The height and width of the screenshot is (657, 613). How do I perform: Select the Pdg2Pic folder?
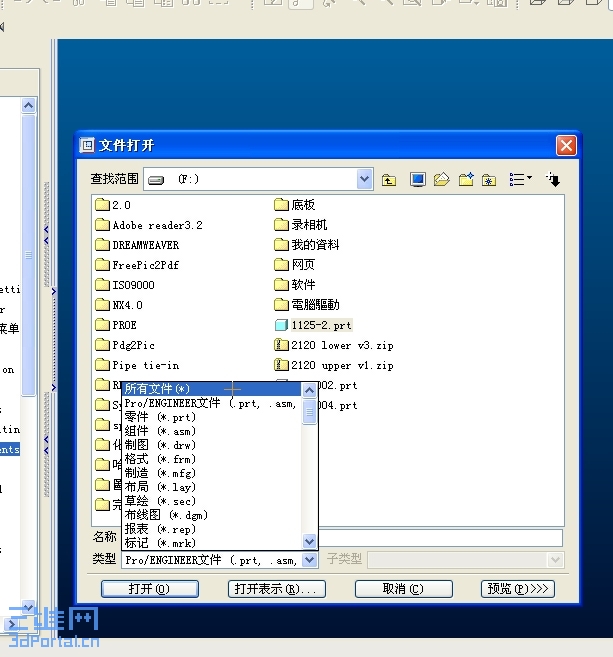click(x=125, y=345)
